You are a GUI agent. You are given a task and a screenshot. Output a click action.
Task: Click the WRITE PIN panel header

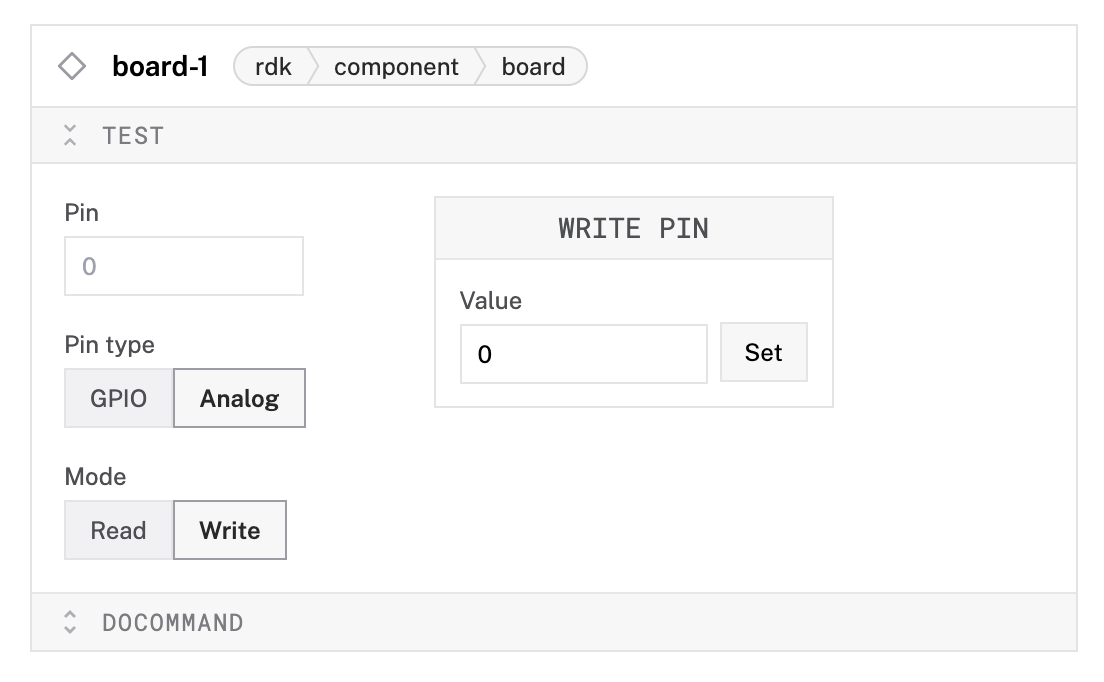point(633,228)
